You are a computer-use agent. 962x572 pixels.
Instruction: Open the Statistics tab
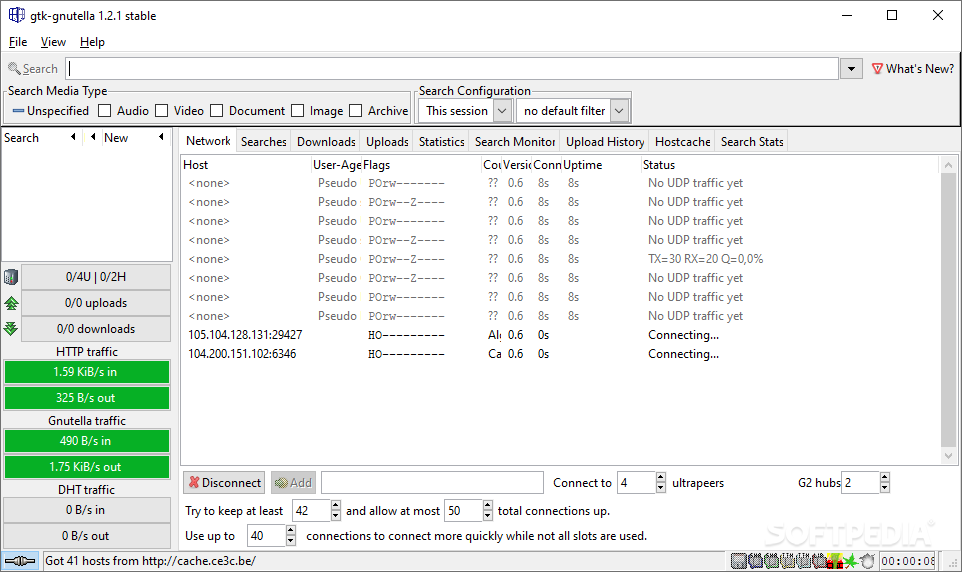[442, 142]
